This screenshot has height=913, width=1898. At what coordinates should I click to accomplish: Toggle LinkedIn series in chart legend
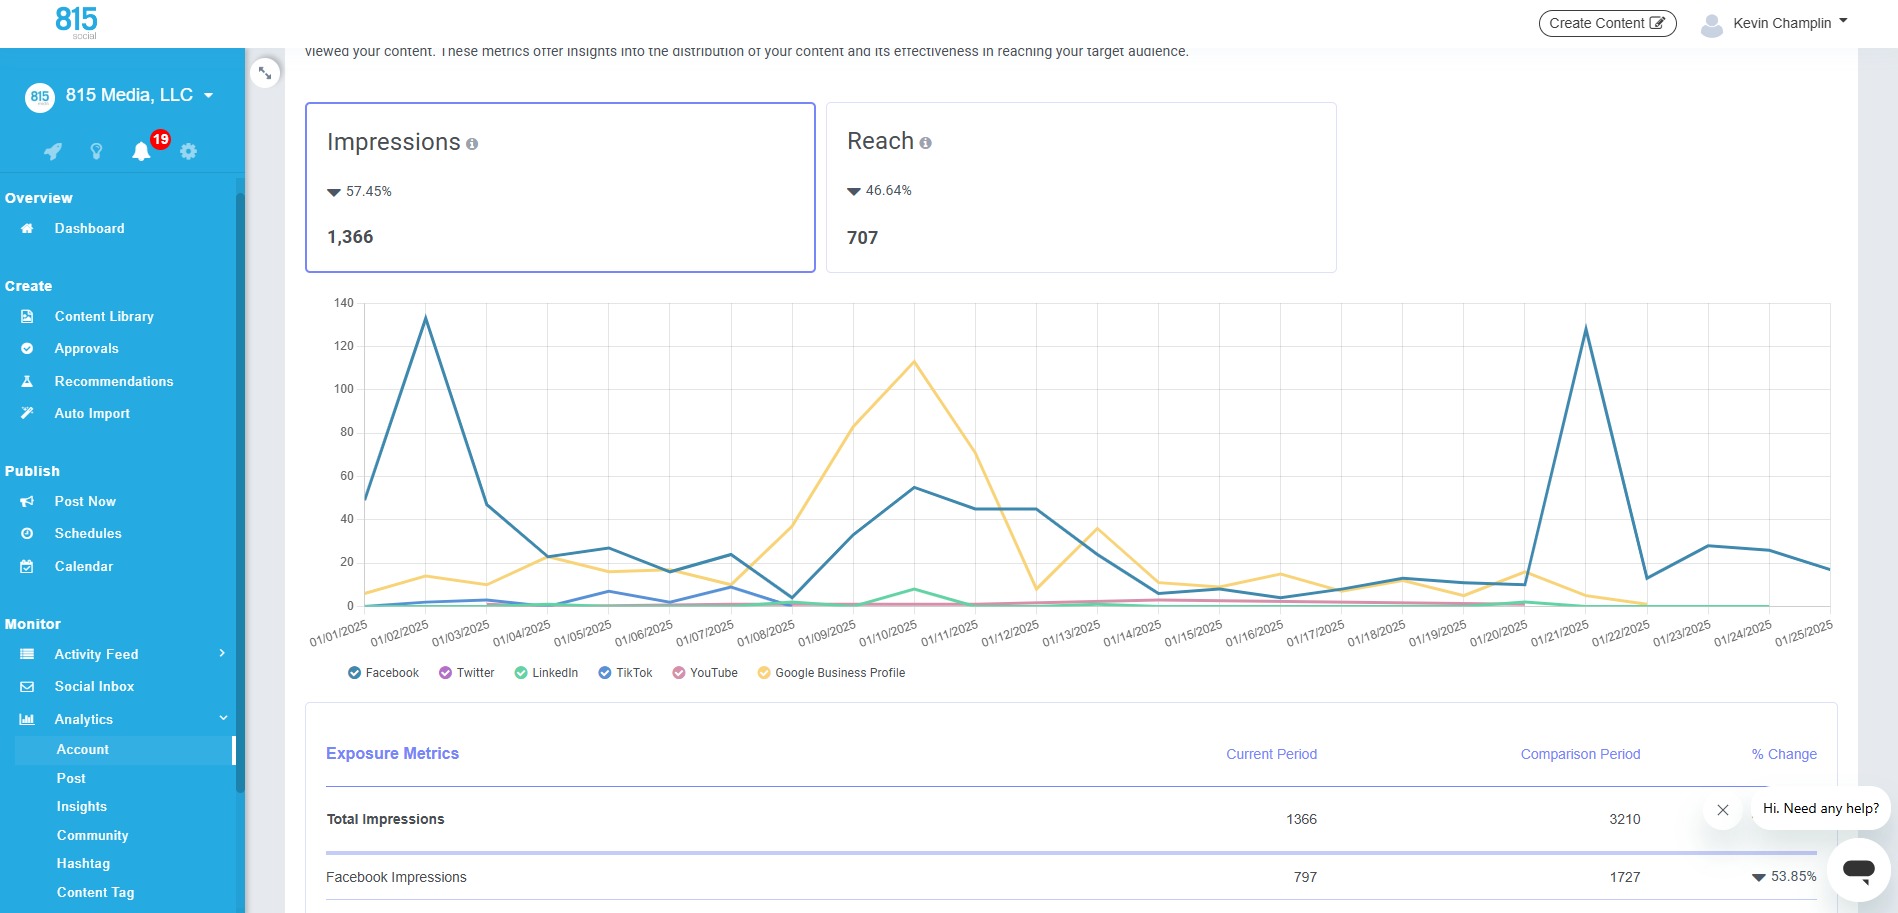(546, 673)
